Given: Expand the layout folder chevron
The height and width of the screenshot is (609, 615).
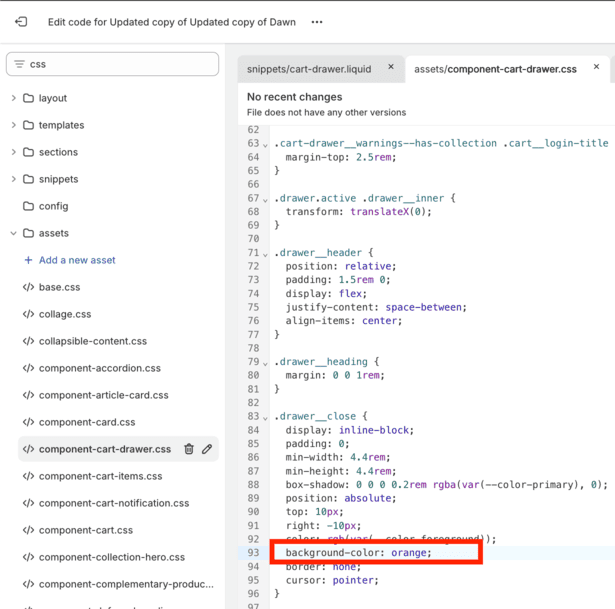Looking at the screenshot, I should coord(14,98).
